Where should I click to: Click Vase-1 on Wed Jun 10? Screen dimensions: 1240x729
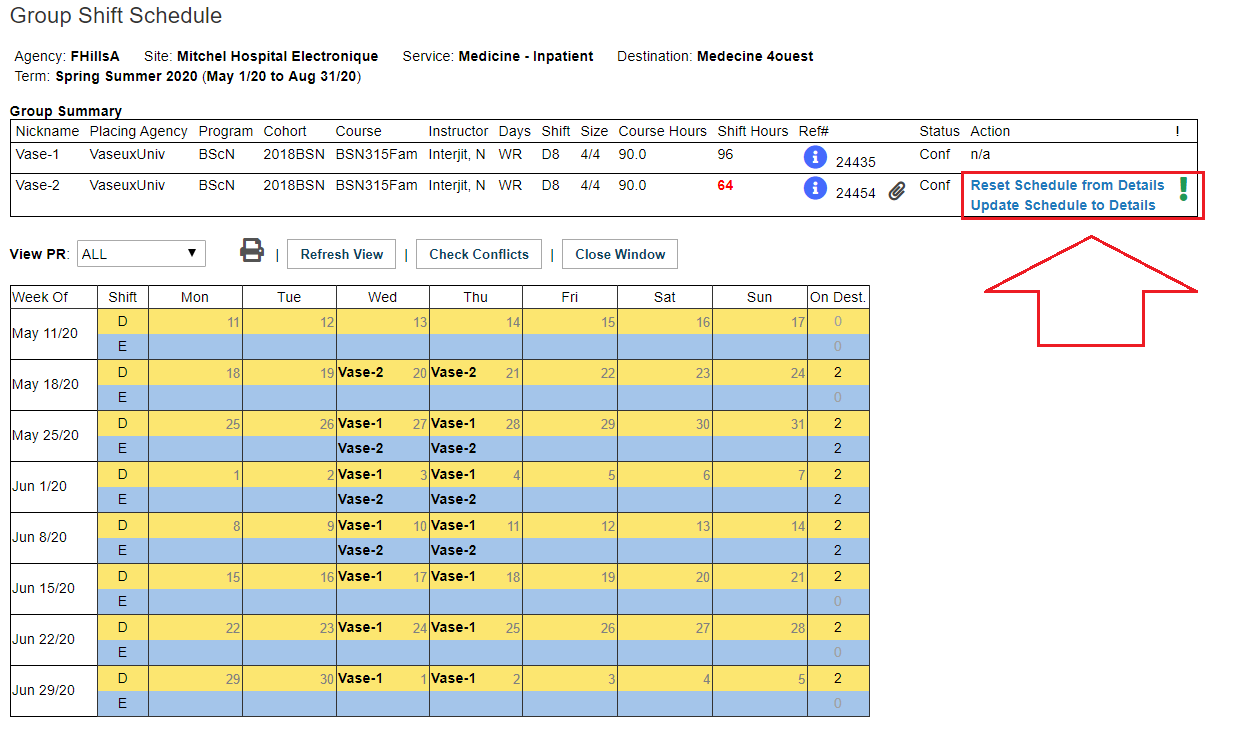361,525
